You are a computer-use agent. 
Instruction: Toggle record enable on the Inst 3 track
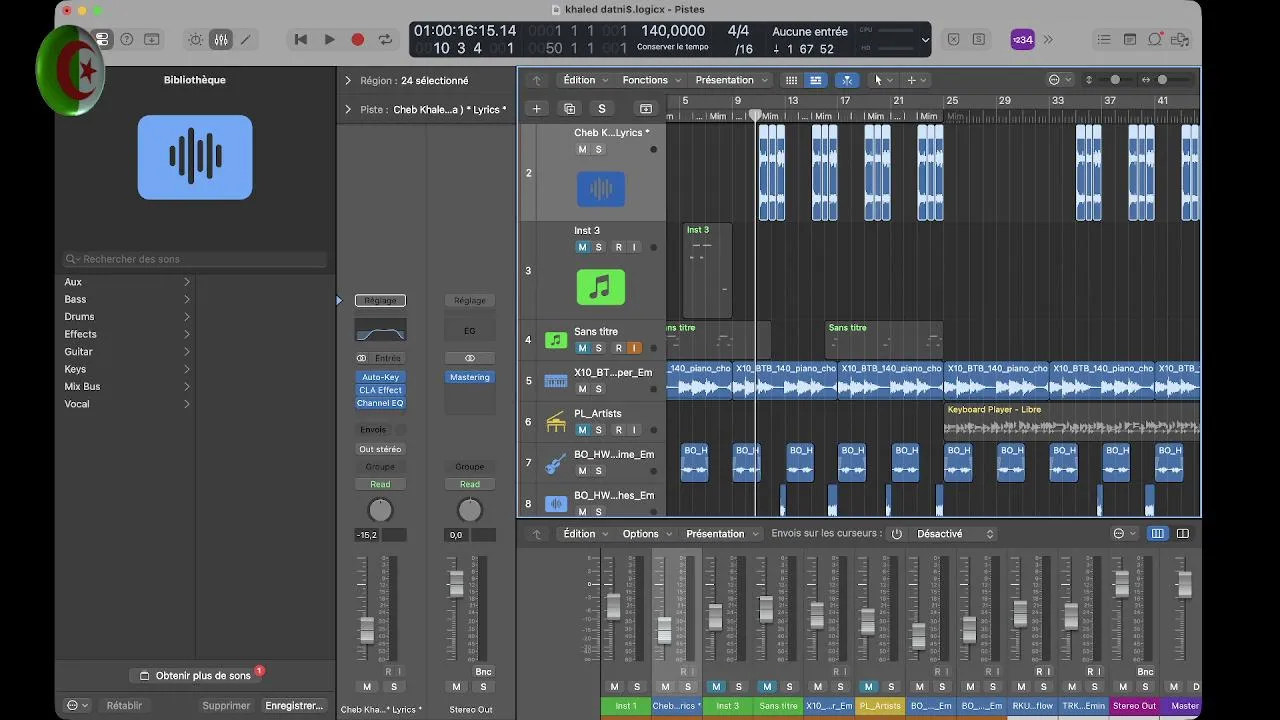618,247
